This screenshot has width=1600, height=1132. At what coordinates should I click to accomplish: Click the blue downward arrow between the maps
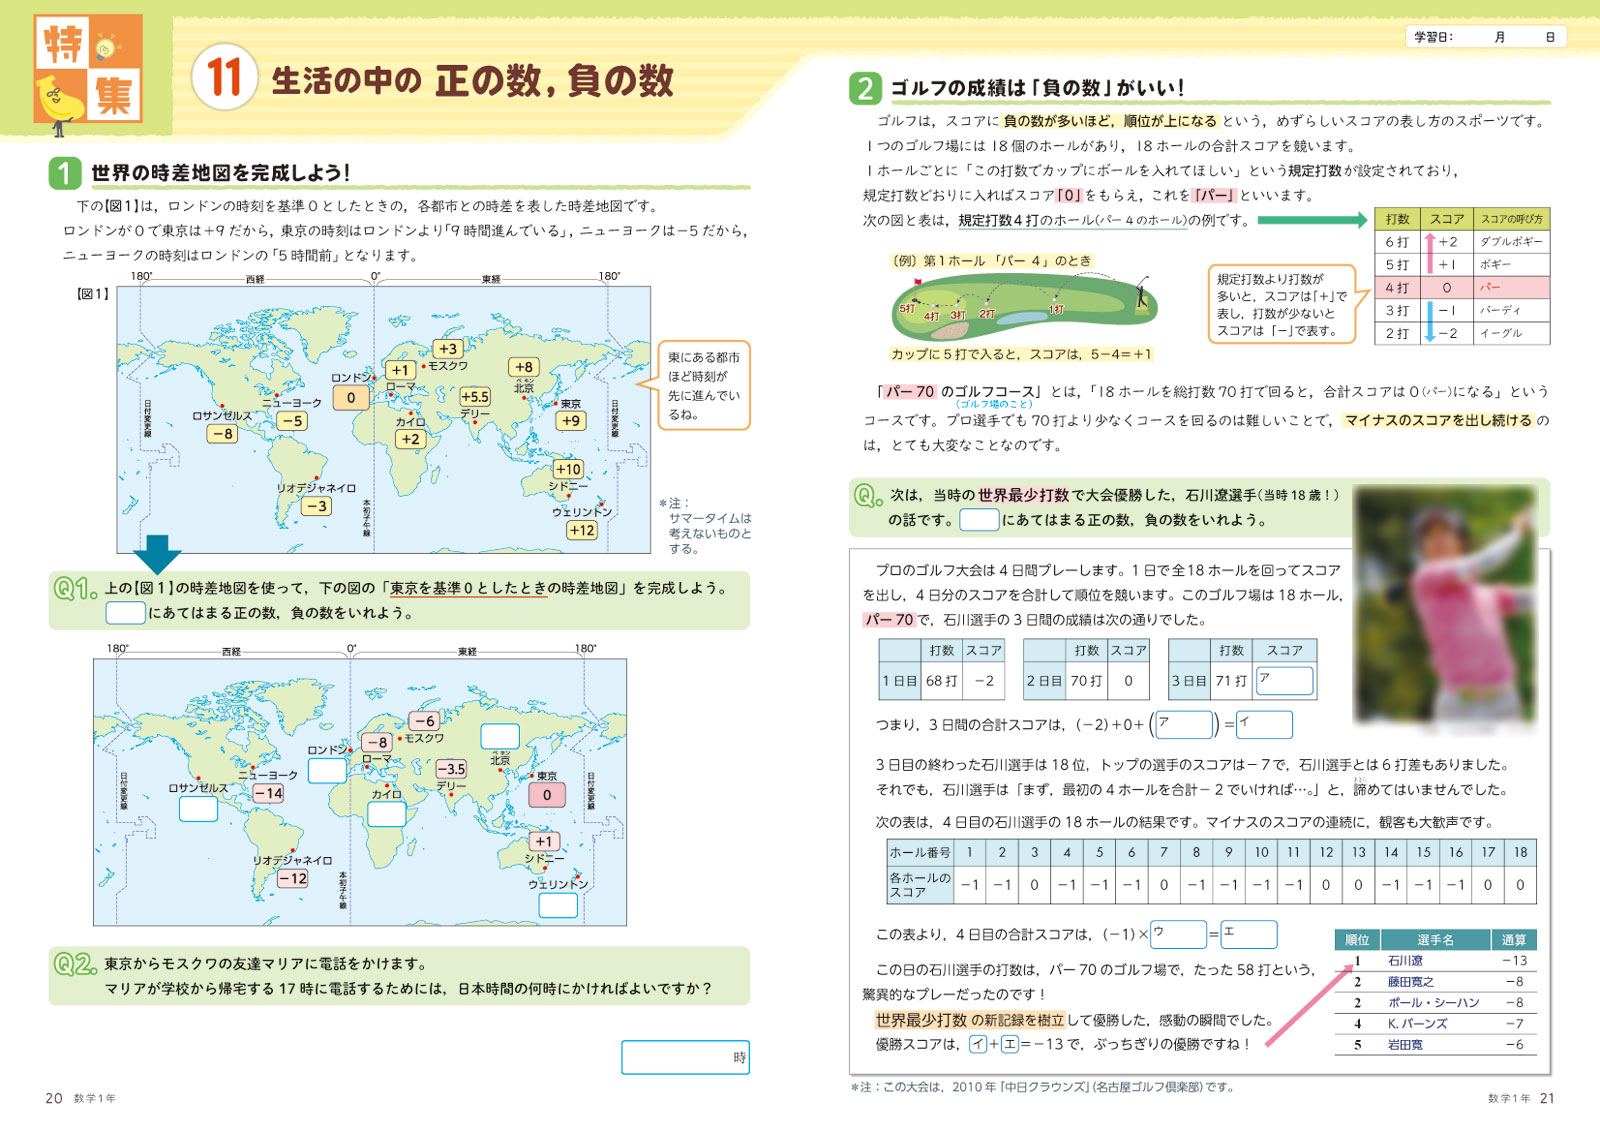[x=157, y=553]
